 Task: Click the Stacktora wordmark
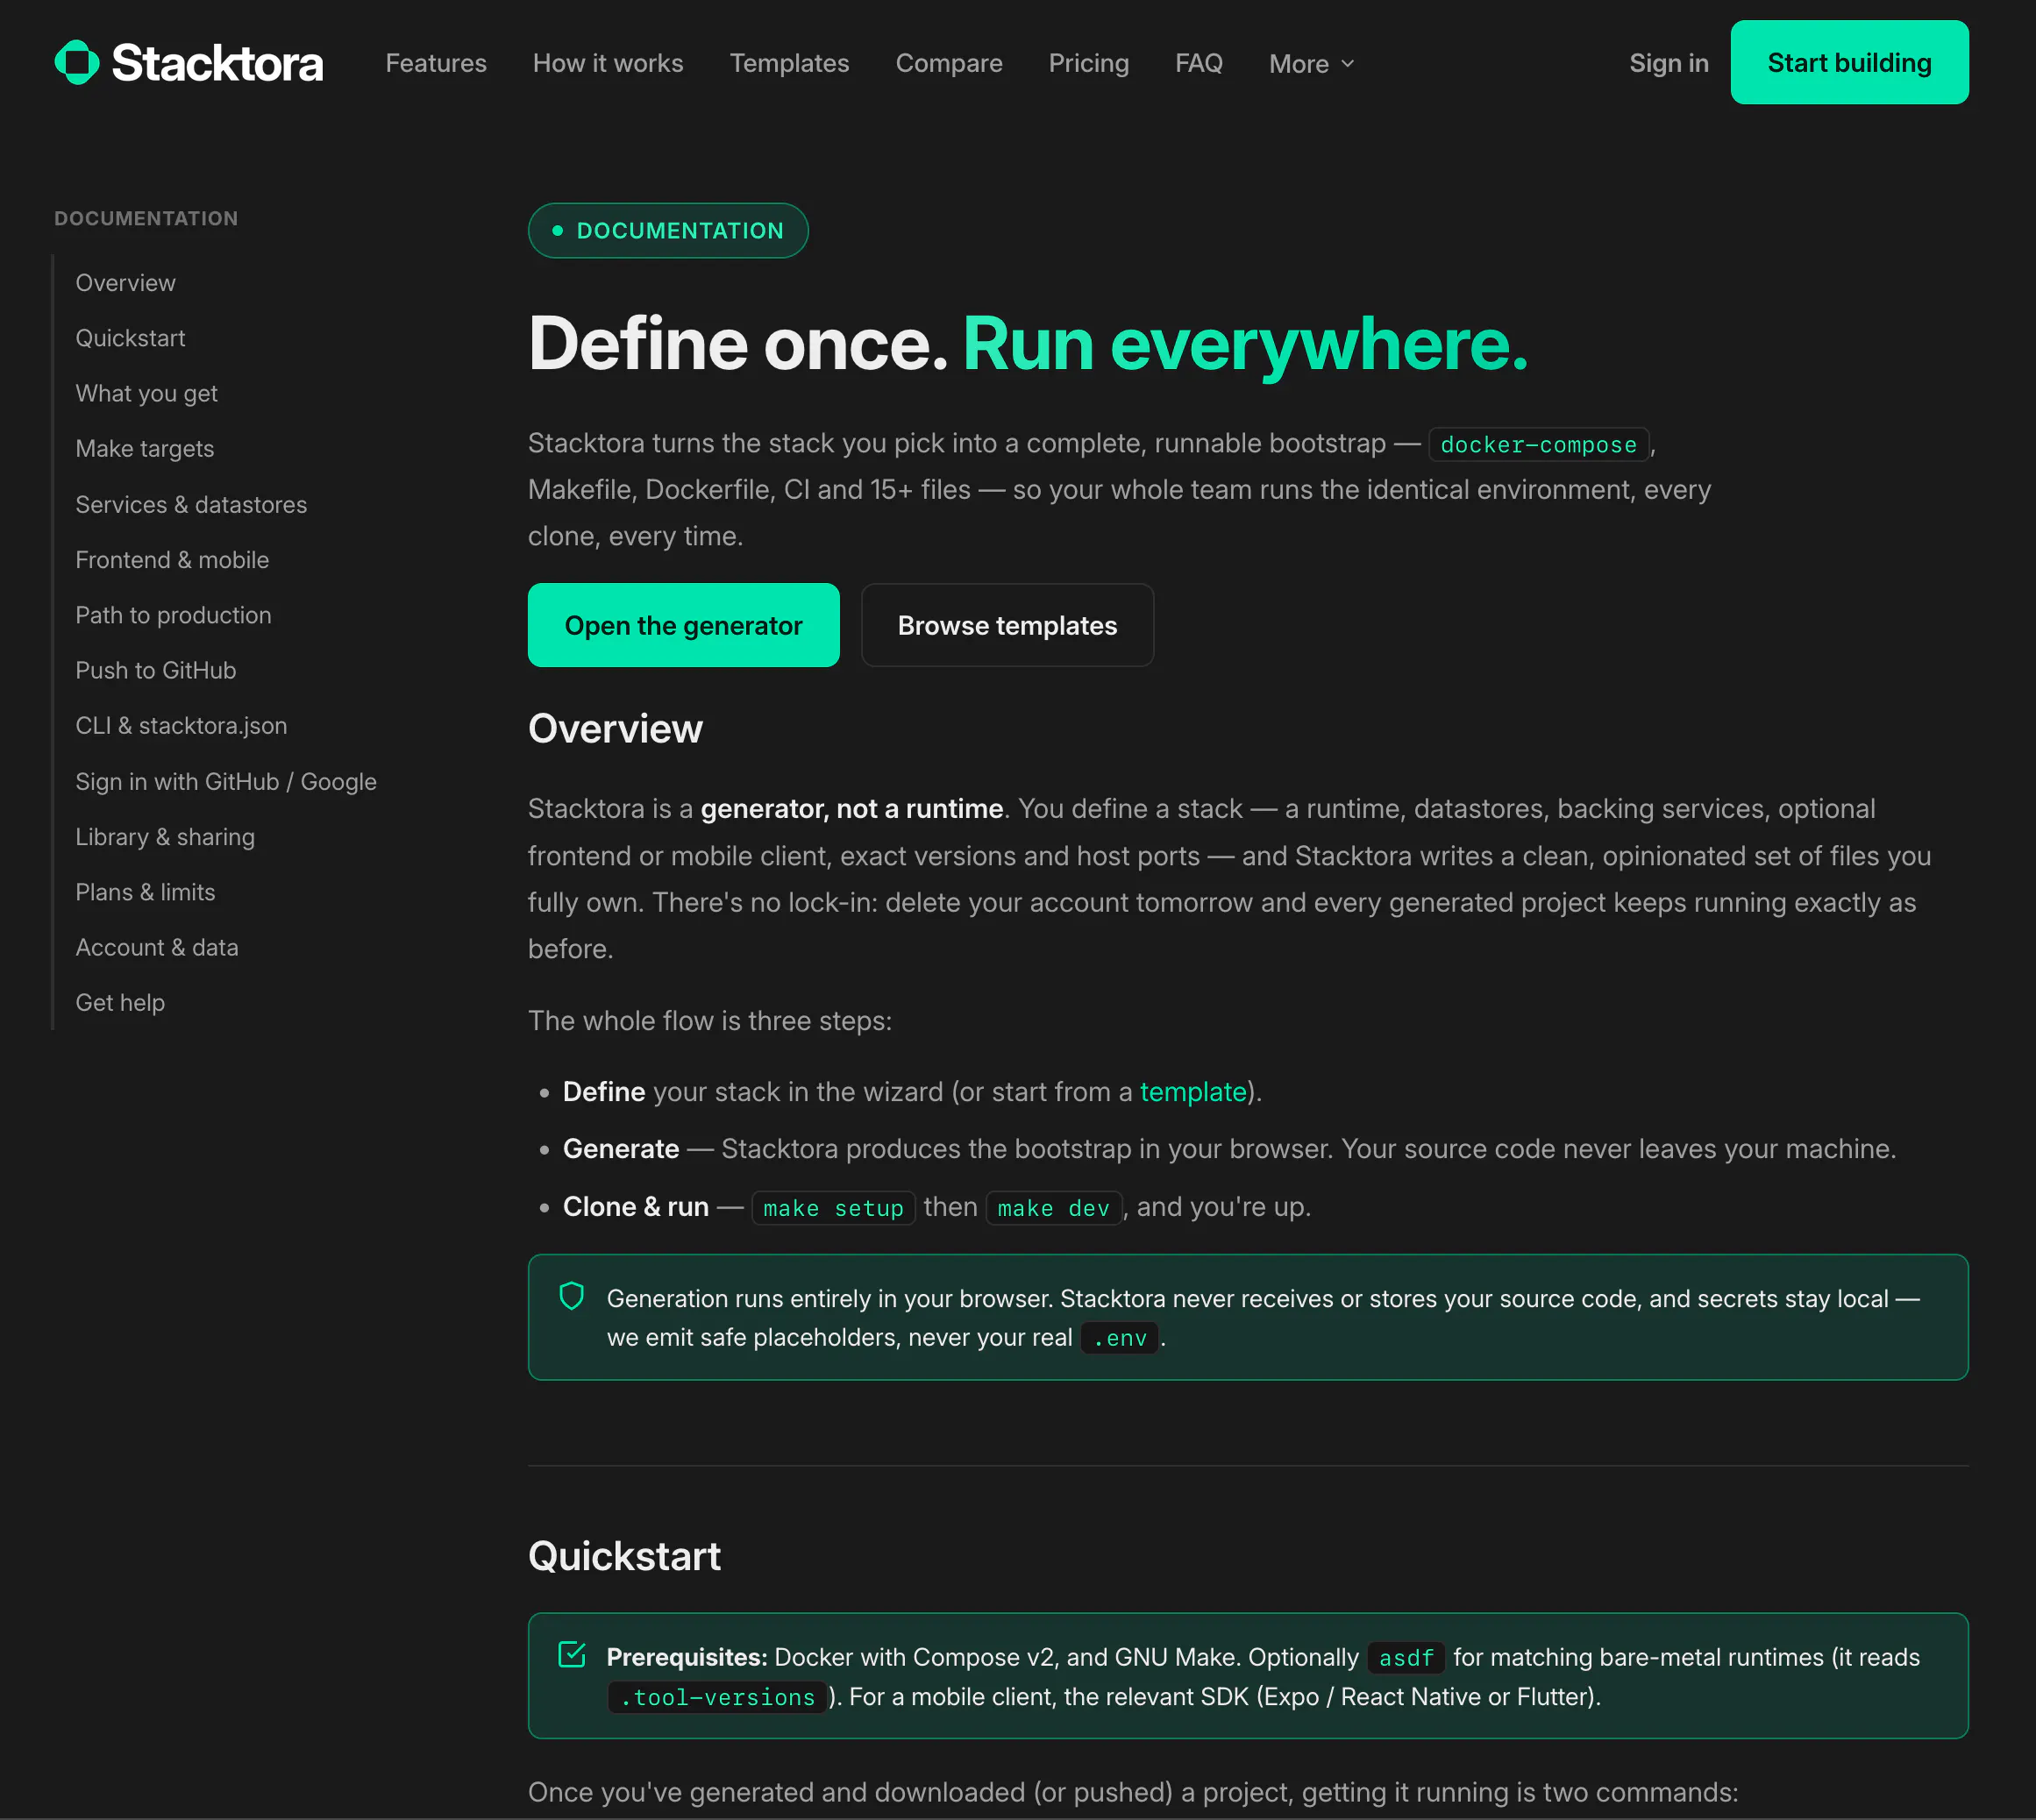click(218, 63)
